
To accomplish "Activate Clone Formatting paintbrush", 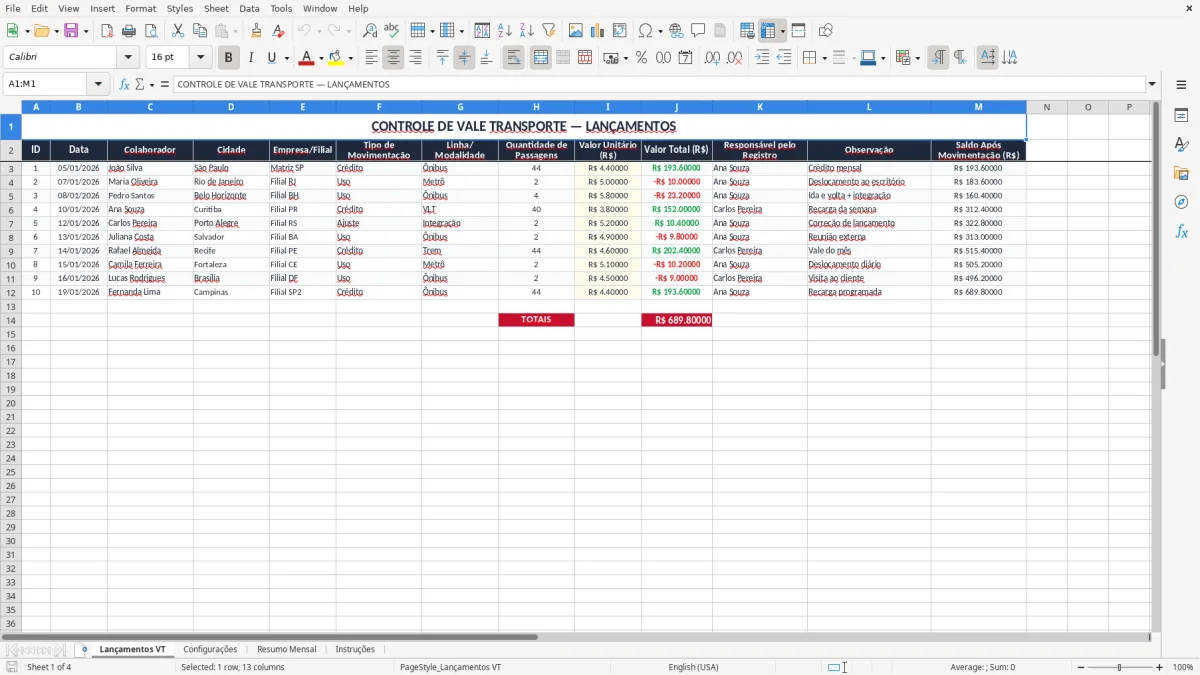I will click(257, 31).
